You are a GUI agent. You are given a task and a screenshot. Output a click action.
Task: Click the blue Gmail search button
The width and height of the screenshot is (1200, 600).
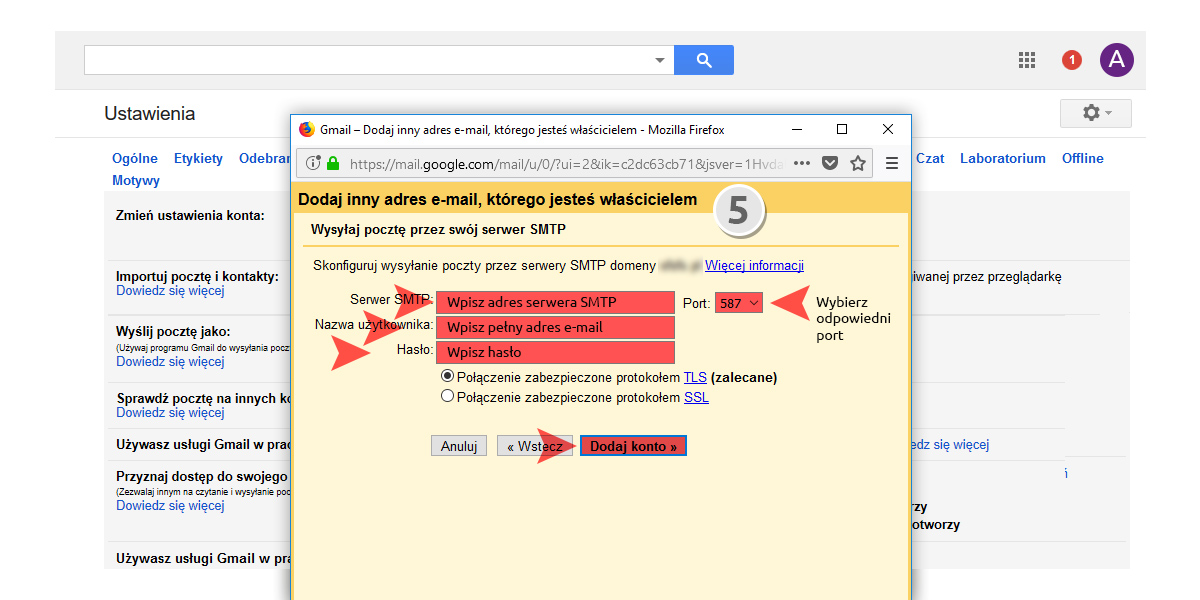pos(703,60)
